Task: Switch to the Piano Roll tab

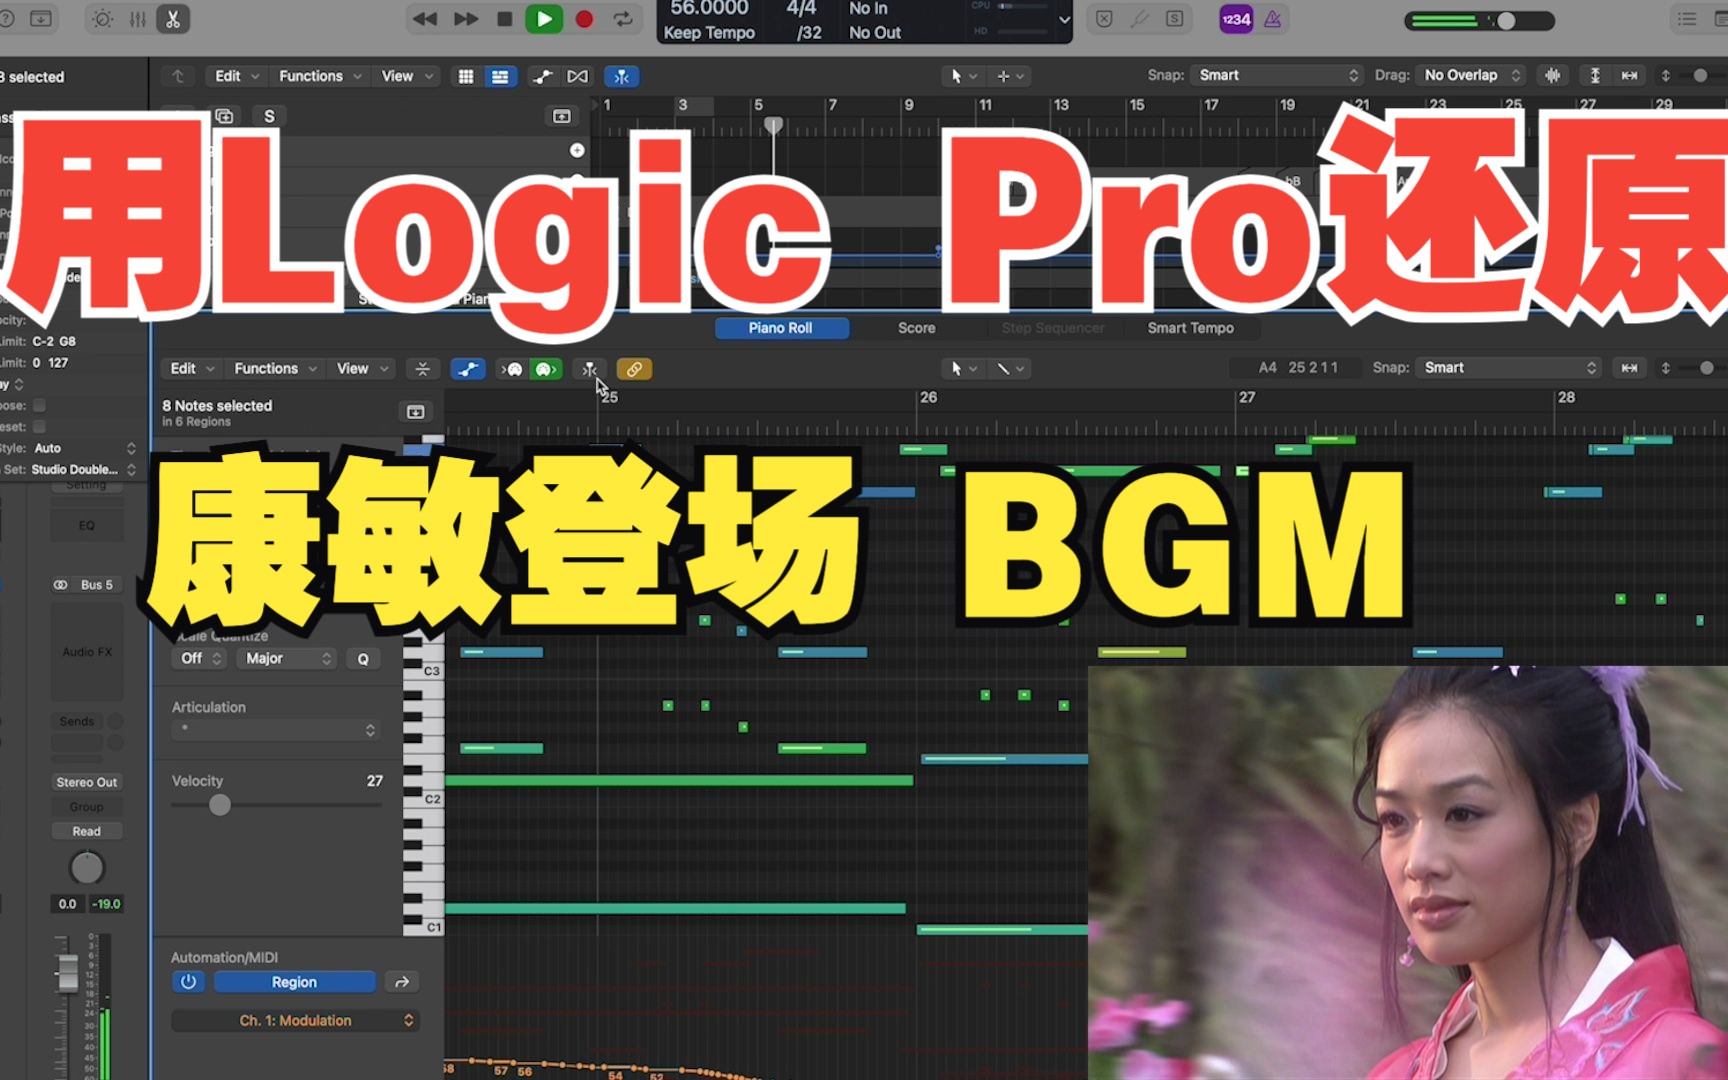Action: (781, 328)
